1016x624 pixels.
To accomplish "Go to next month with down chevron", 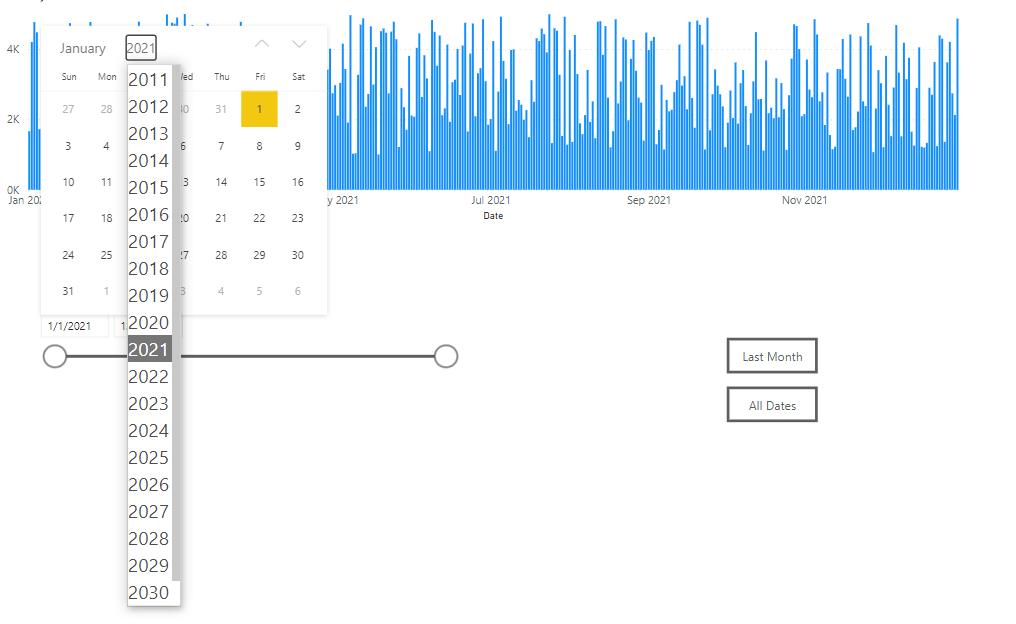I will coord(299,44).
